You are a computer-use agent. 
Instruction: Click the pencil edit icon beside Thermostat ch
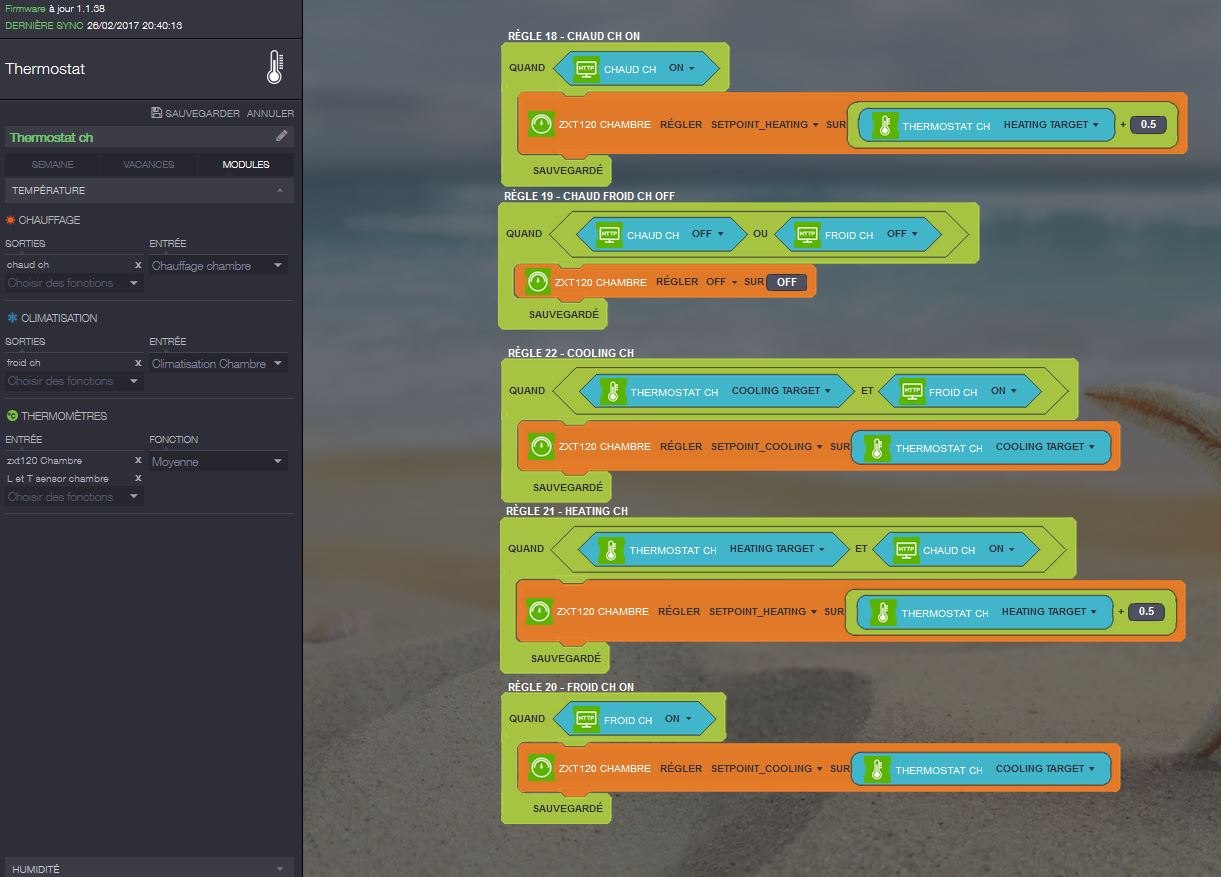tap(282, 136)
